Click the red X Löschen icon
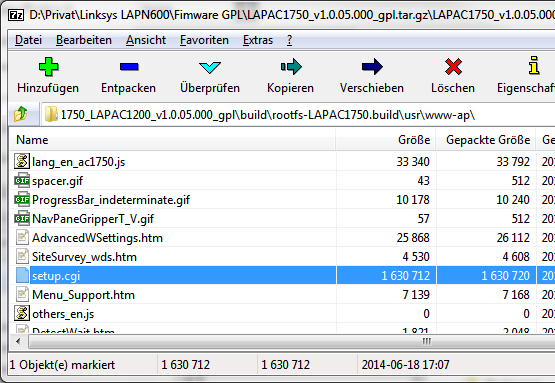The height and width of the screenshot is (383, 555). click(453, 67)
